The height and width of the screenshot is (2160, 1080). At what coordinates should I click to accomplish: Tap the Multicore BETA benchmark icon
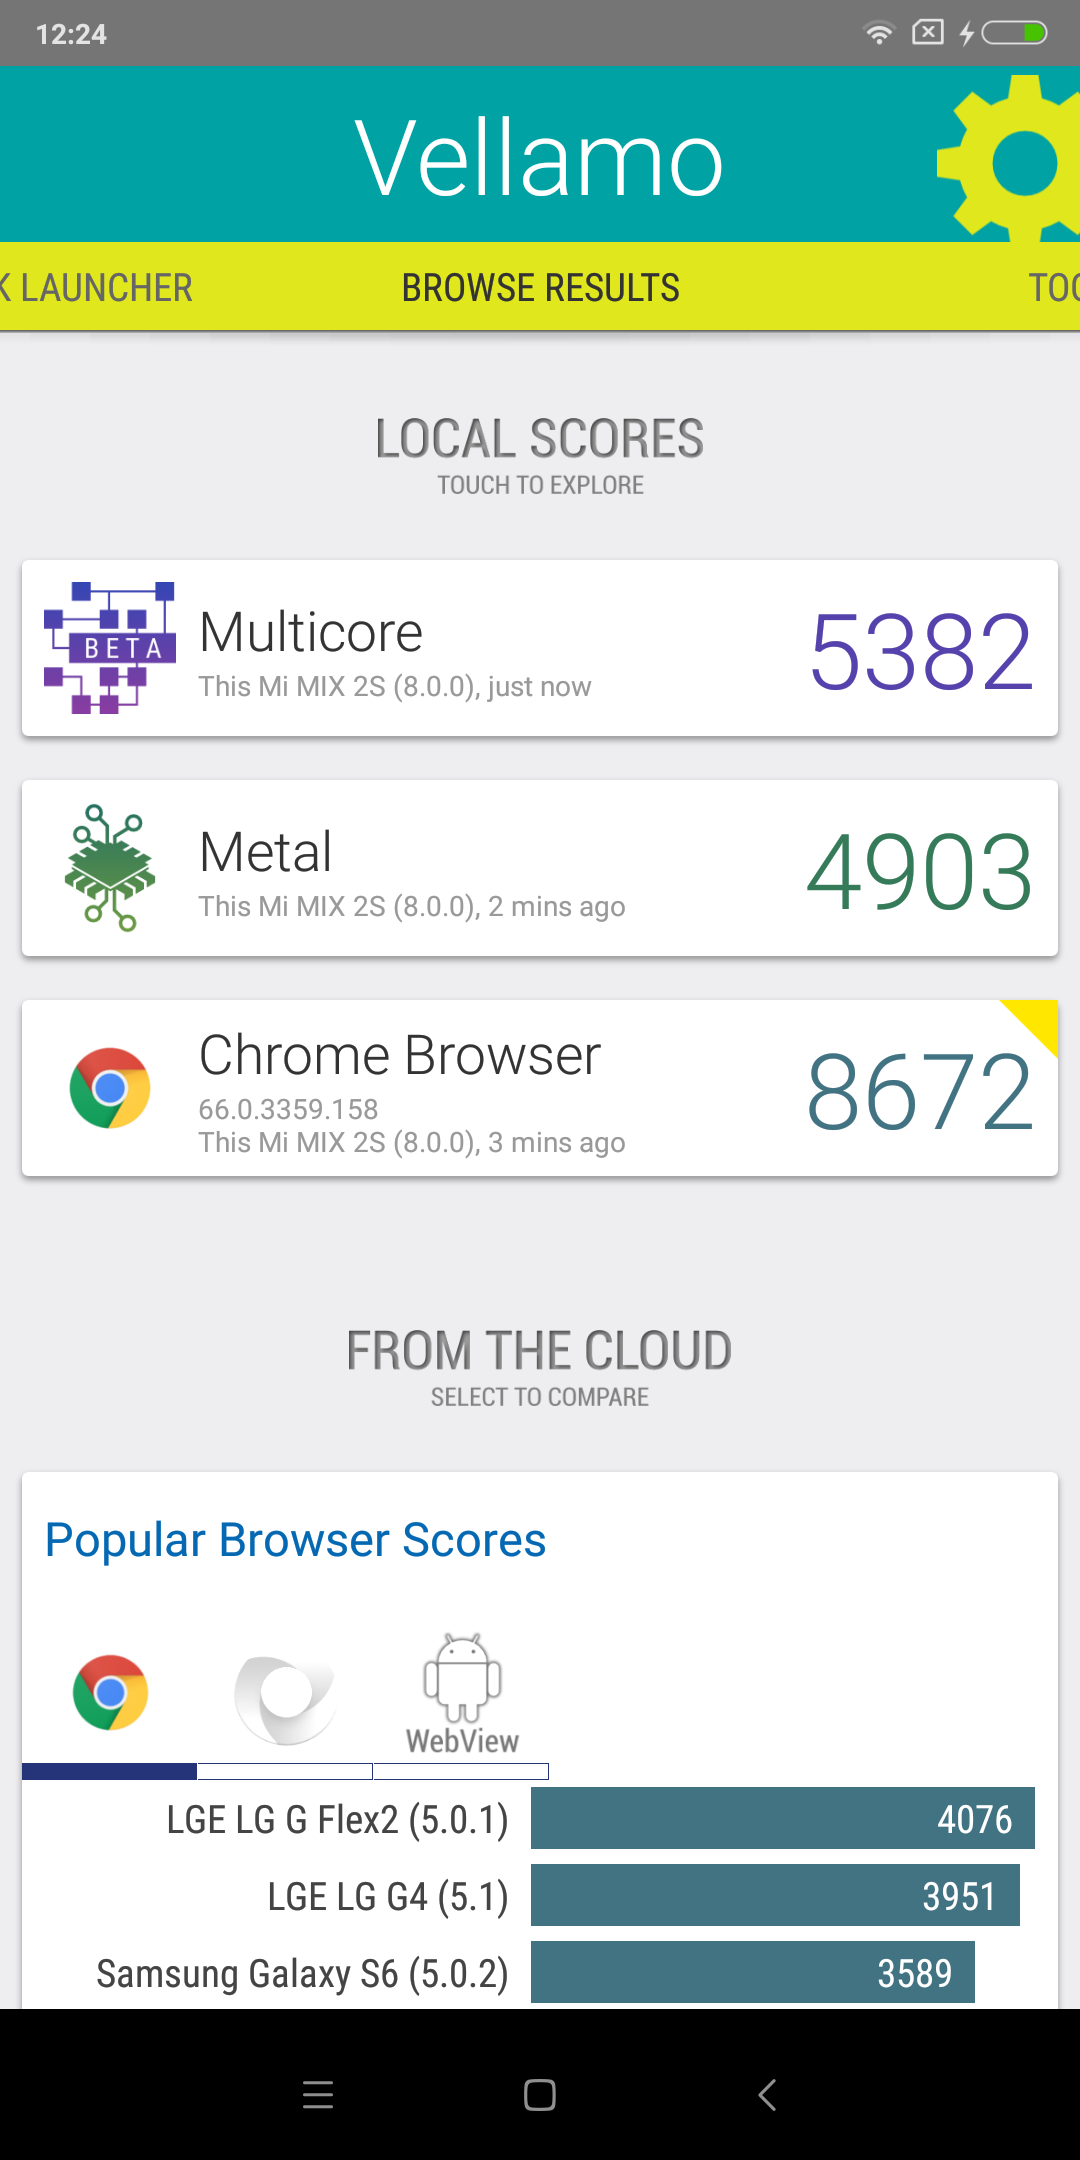click(x=110, y=648)
